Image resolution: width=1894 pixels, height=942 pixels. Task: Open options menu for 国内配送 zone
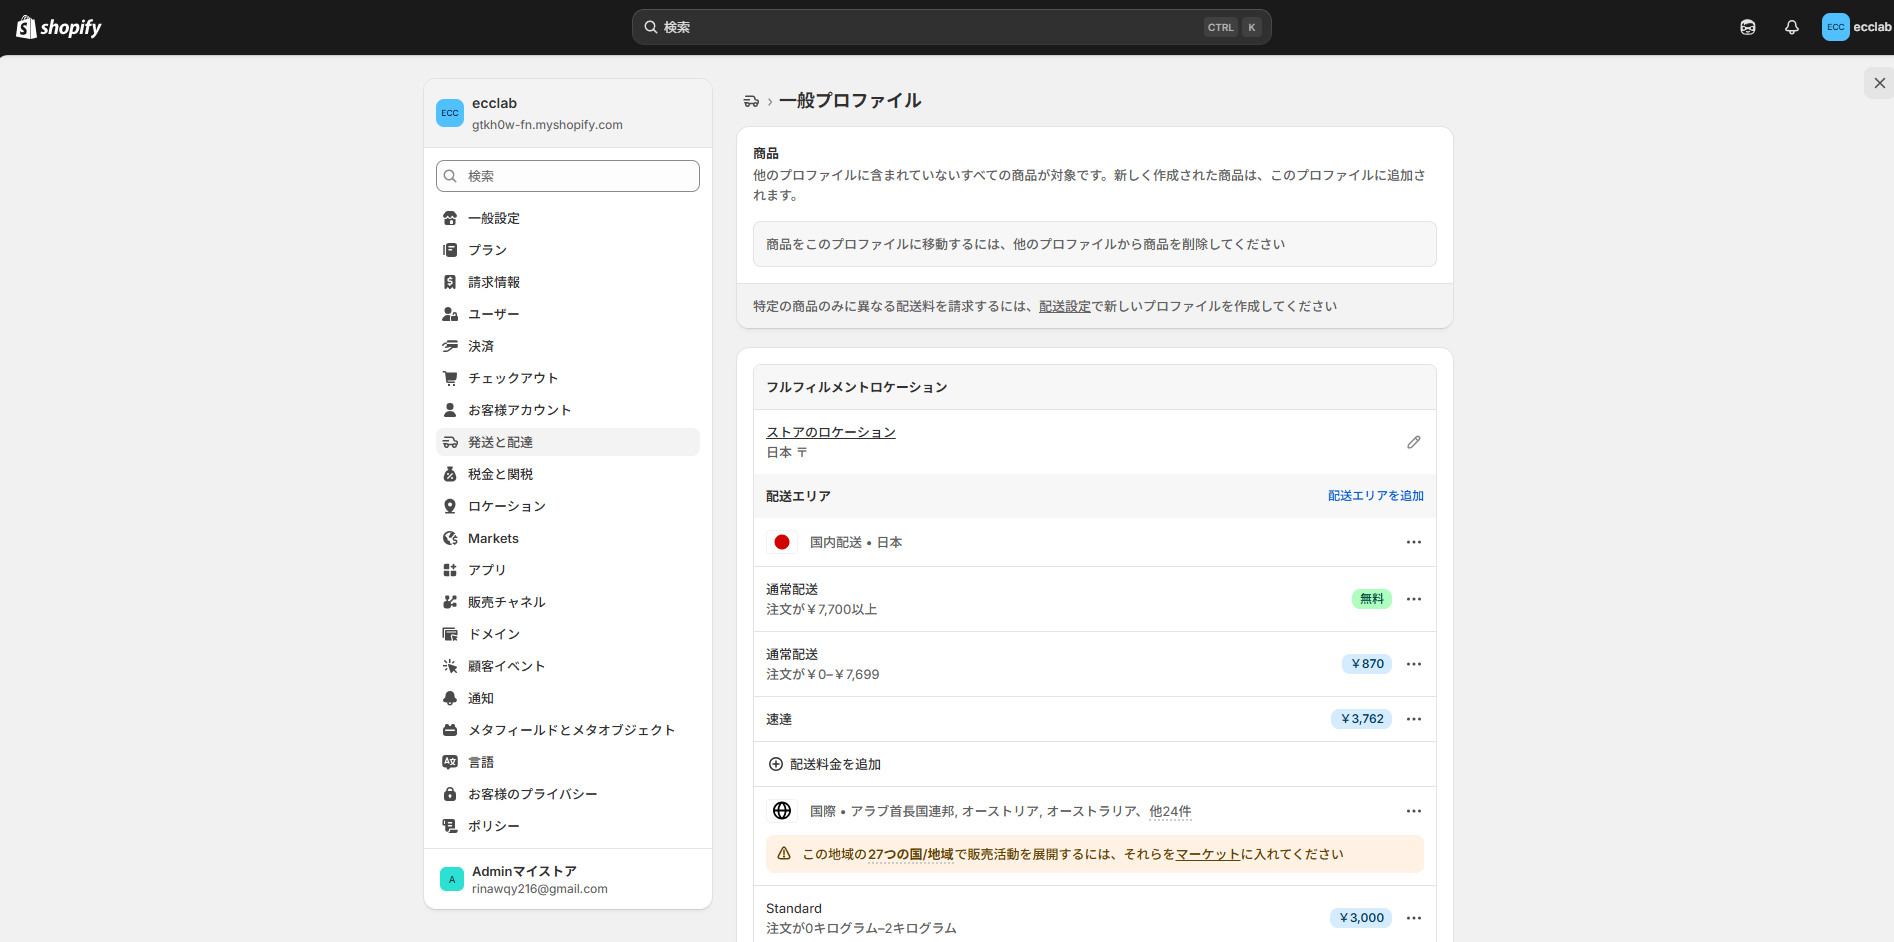click(1413, 542)
